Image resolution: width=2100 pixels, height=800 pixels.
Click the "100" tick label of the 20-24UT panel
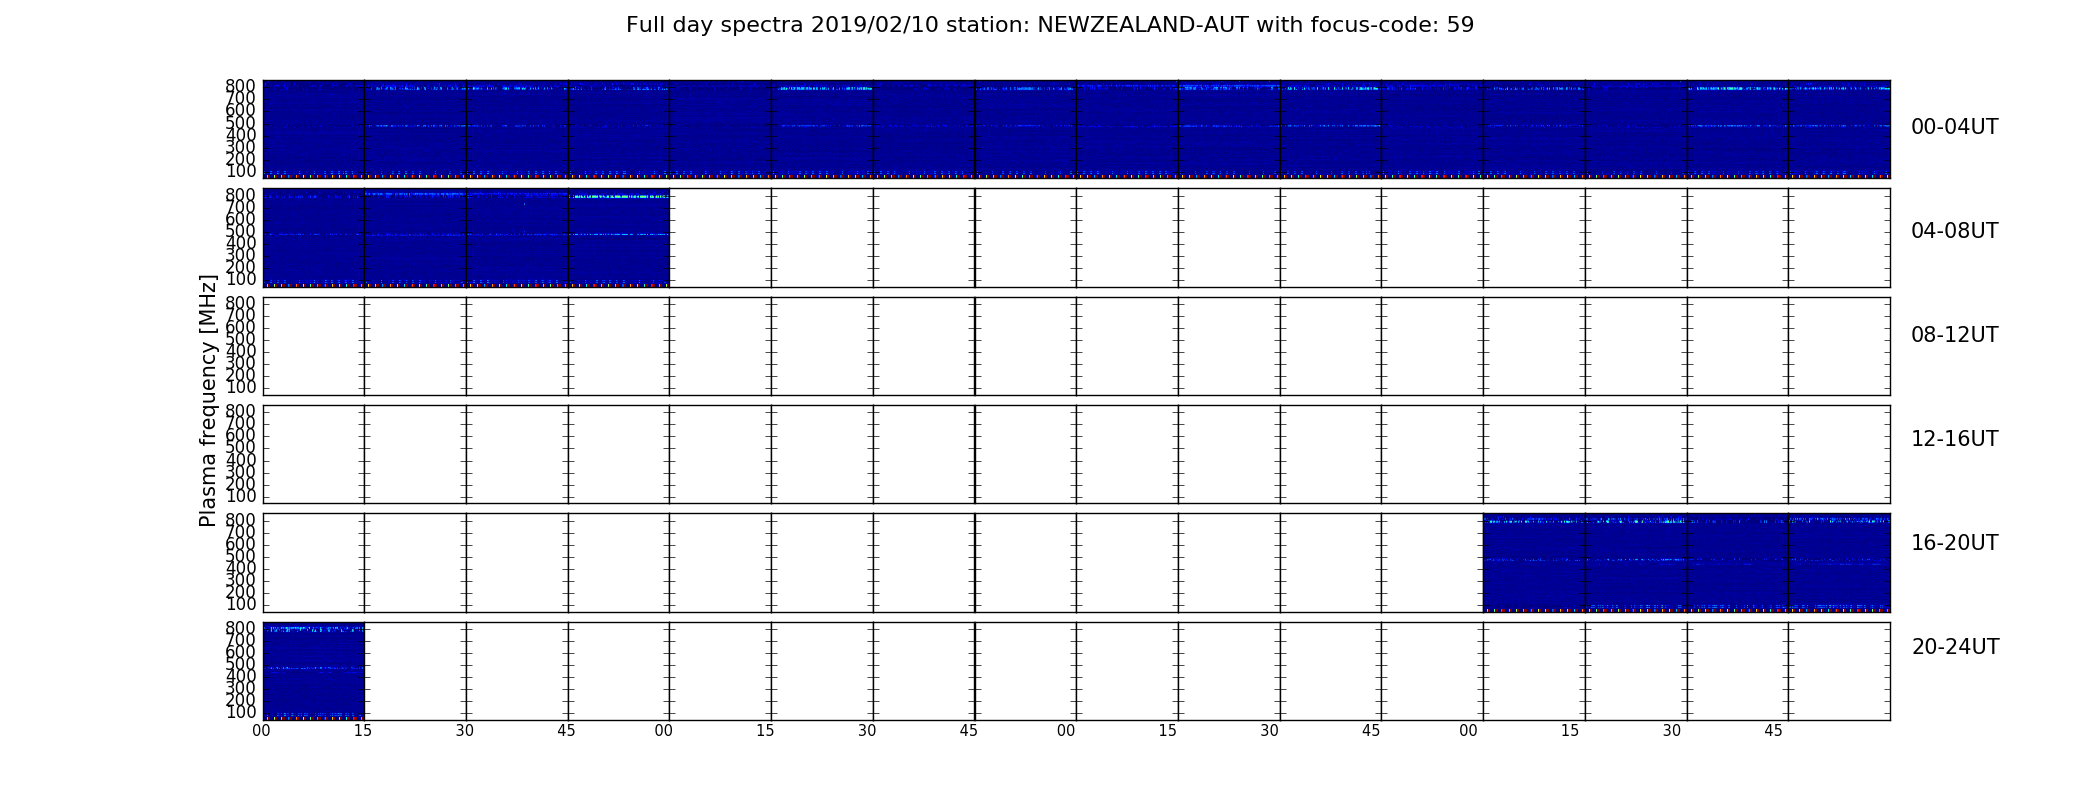point(240,713)
